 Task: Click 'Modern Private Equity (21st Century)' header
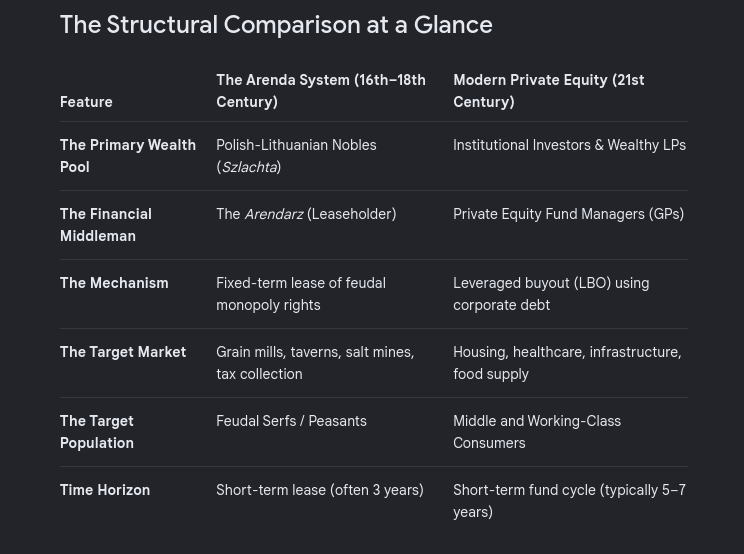coord(549,91)
